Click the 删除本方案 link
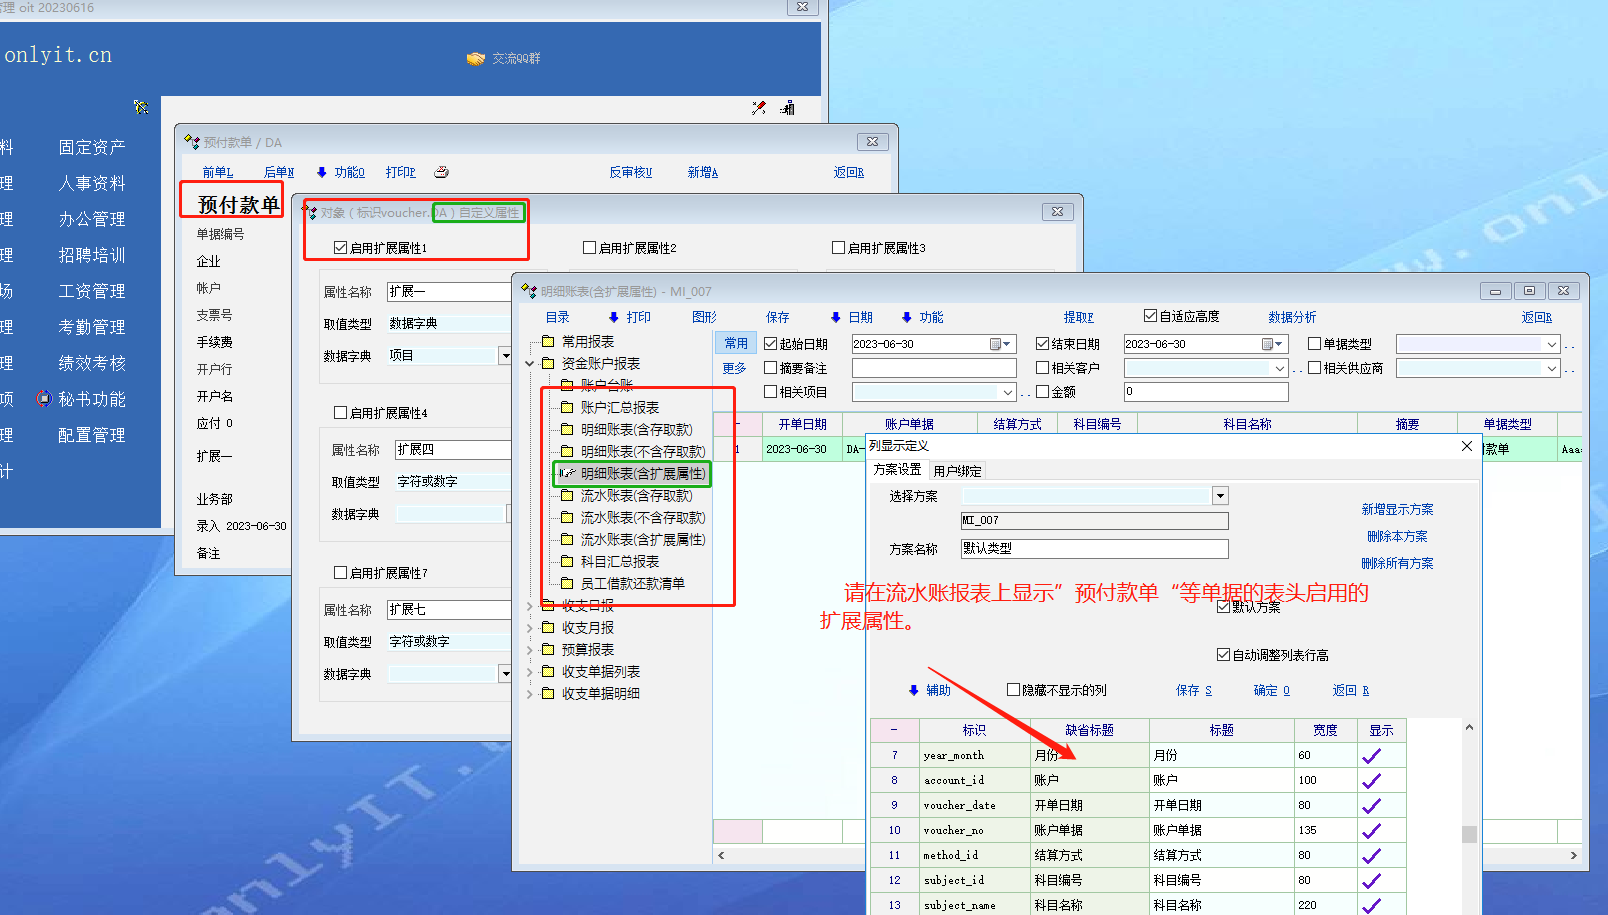The image size is (1608, 915). coord(1397,537)
